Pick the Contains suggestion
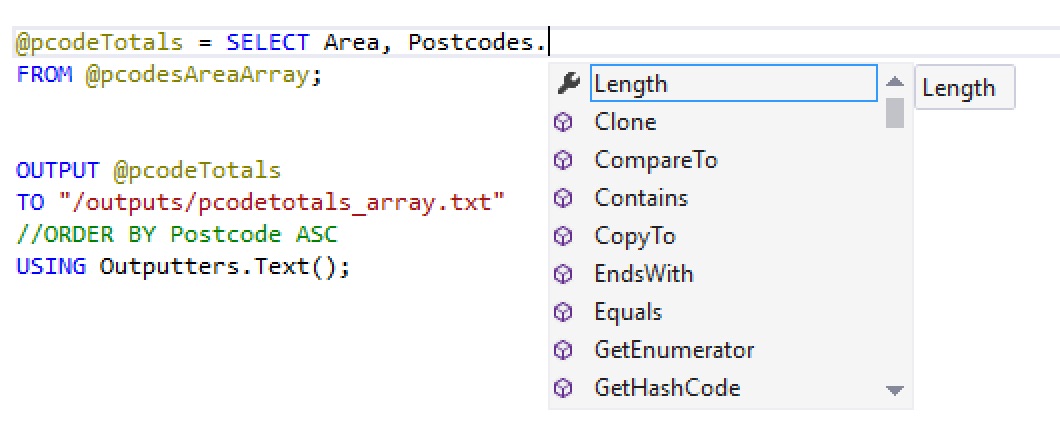The width and height of the screenshot is (1060, 446). tap(641, 198)
